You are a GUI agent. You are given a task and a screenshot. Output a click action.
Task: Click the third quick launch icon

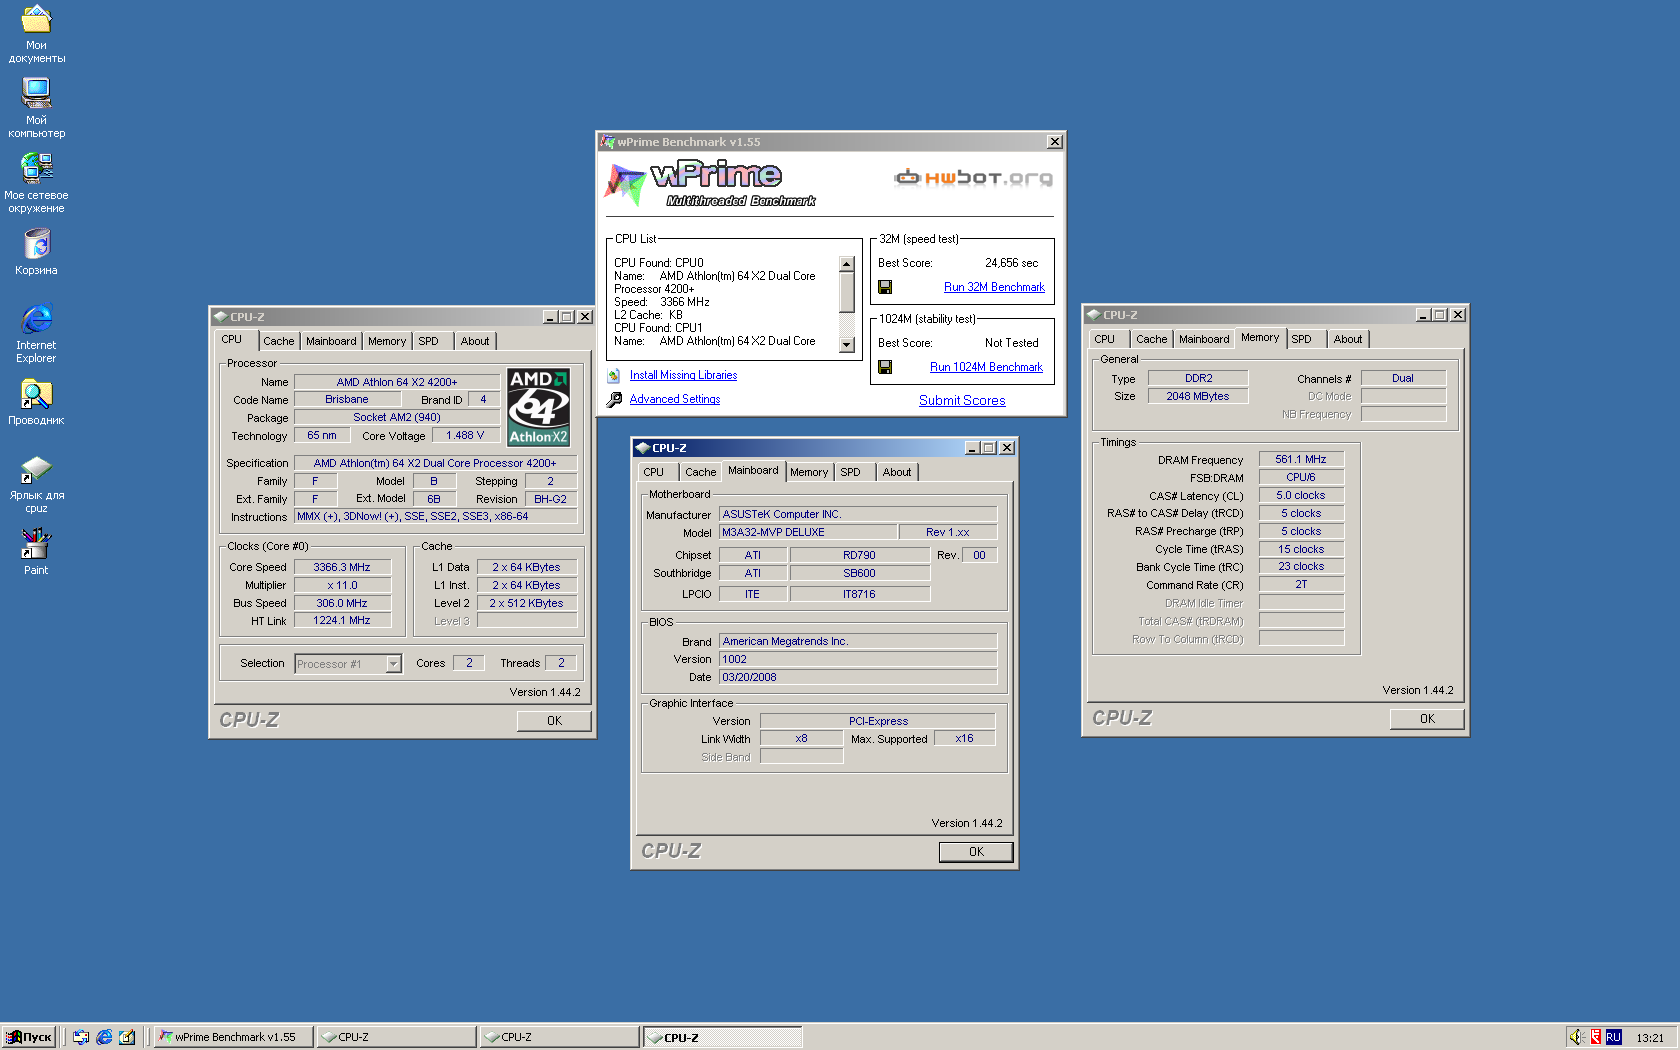(127, 1037)
